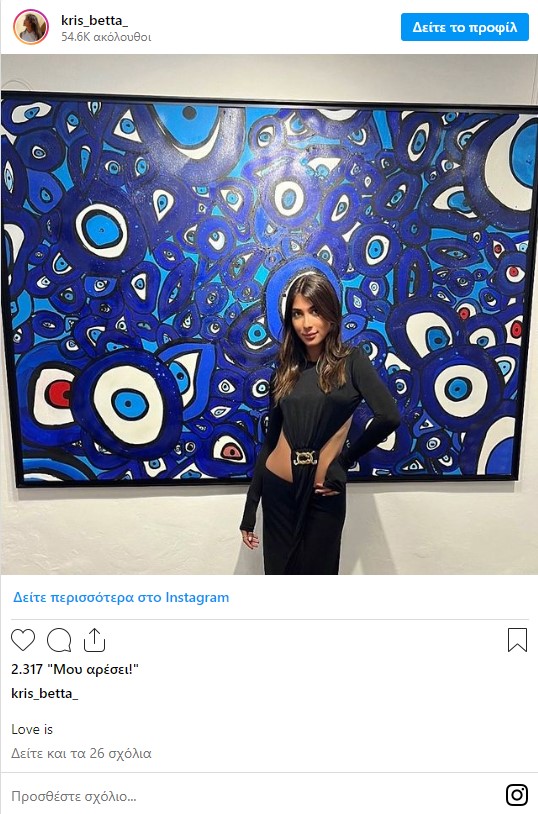Click the red-centered eye at painting's left edge
Screen dimensions: 538x814
[57, 395]
